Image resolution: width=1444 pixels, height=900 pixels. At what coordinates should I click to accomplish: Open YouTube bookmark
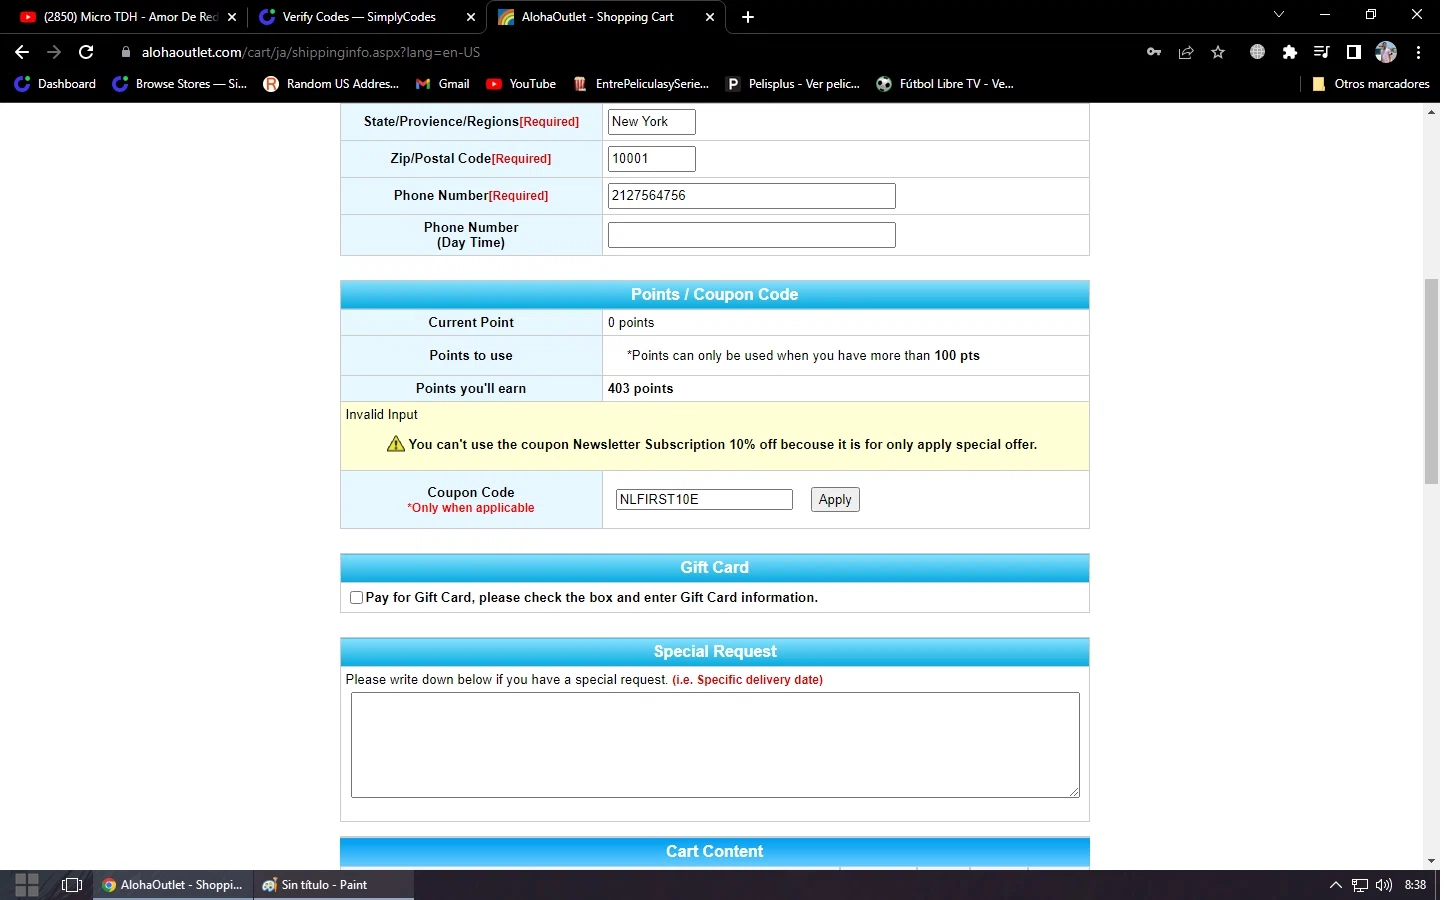521,84
